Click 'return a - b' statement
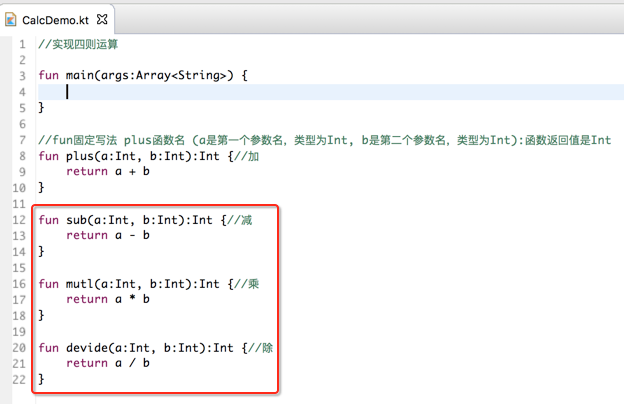Image resolution: width=624 pixels, height=404 pixels. pyautogui.click(x=108, y=236)
